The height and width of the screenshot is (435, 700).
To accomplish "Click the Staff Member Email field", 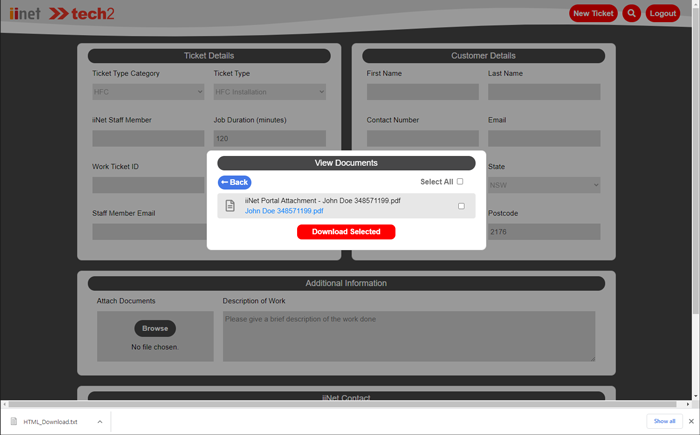I will pos(149,232).
